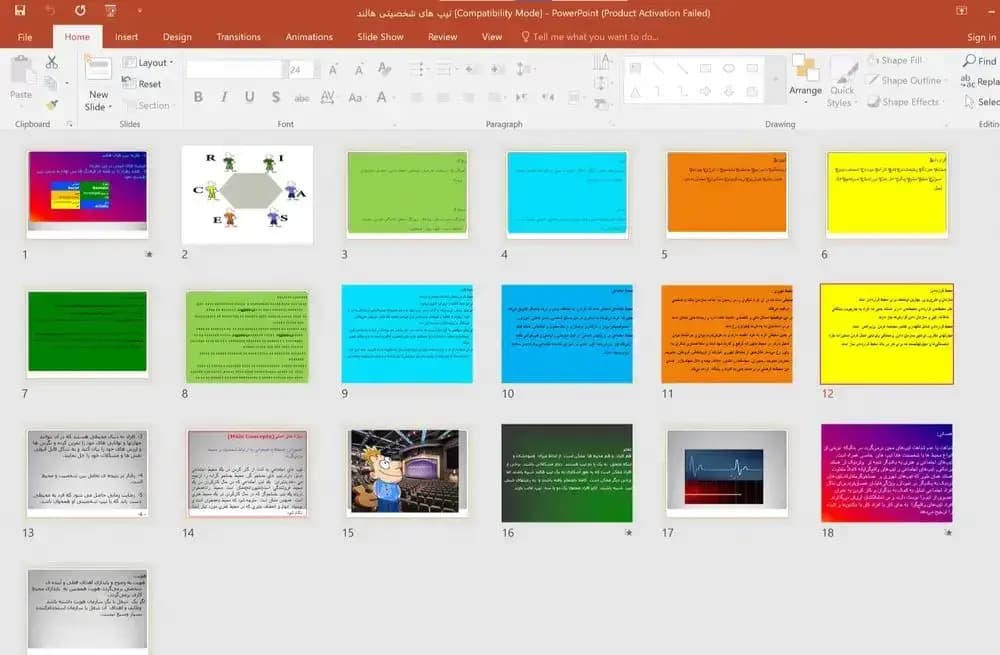Image resolution: width=1000 pixels, height=655 pixels.
Task: Click the Cut scissors icon
Action: click(52, 62)
